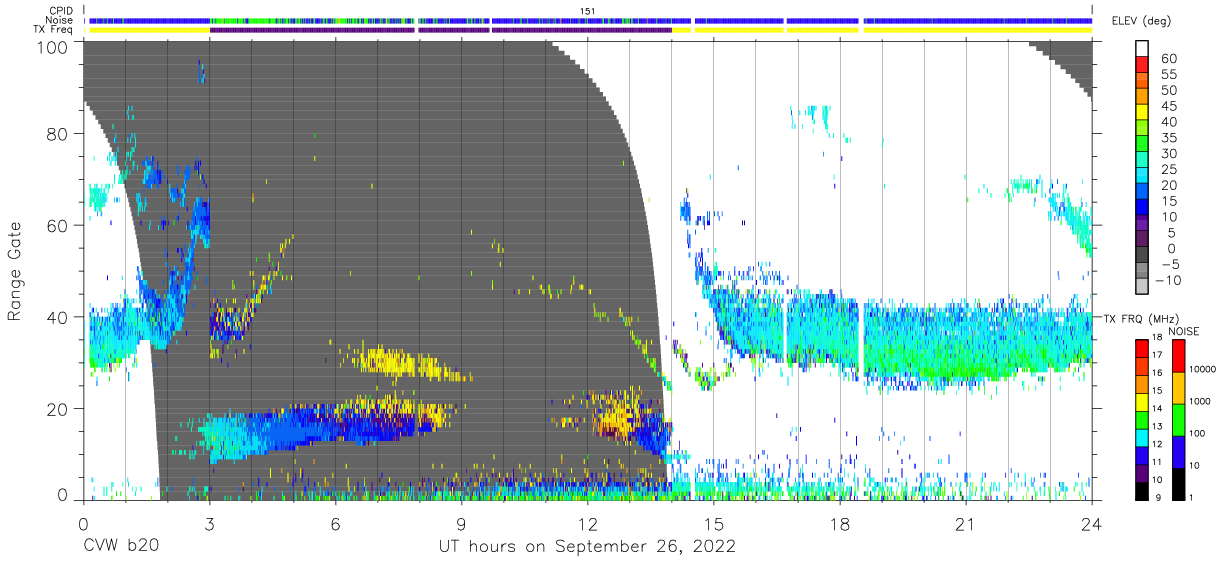Click Range Gate tick label 60
Screen dimensions: 1228x567
tap(59, 226)
